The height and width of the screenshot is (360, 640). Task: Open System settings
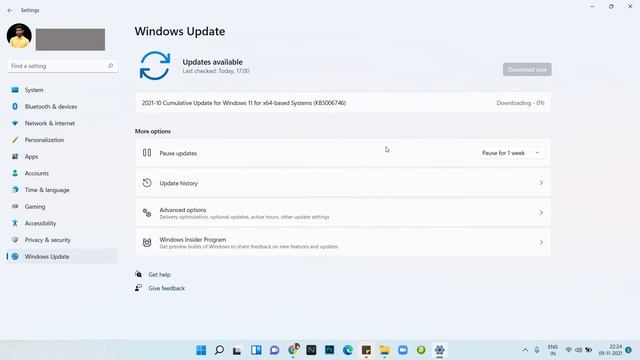coord(62,90)
